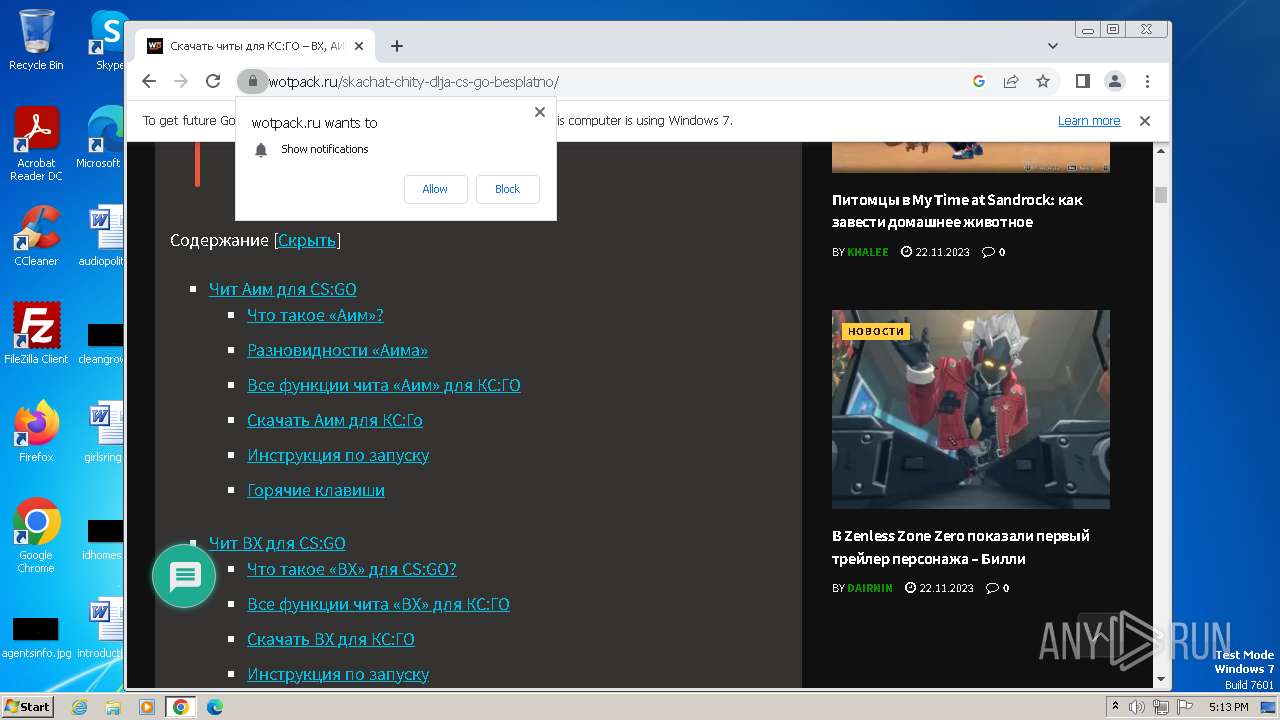This screenshot has height=720, width=1280.
Task: Open Internet Explorer from the taskbar
Action: 80,707
